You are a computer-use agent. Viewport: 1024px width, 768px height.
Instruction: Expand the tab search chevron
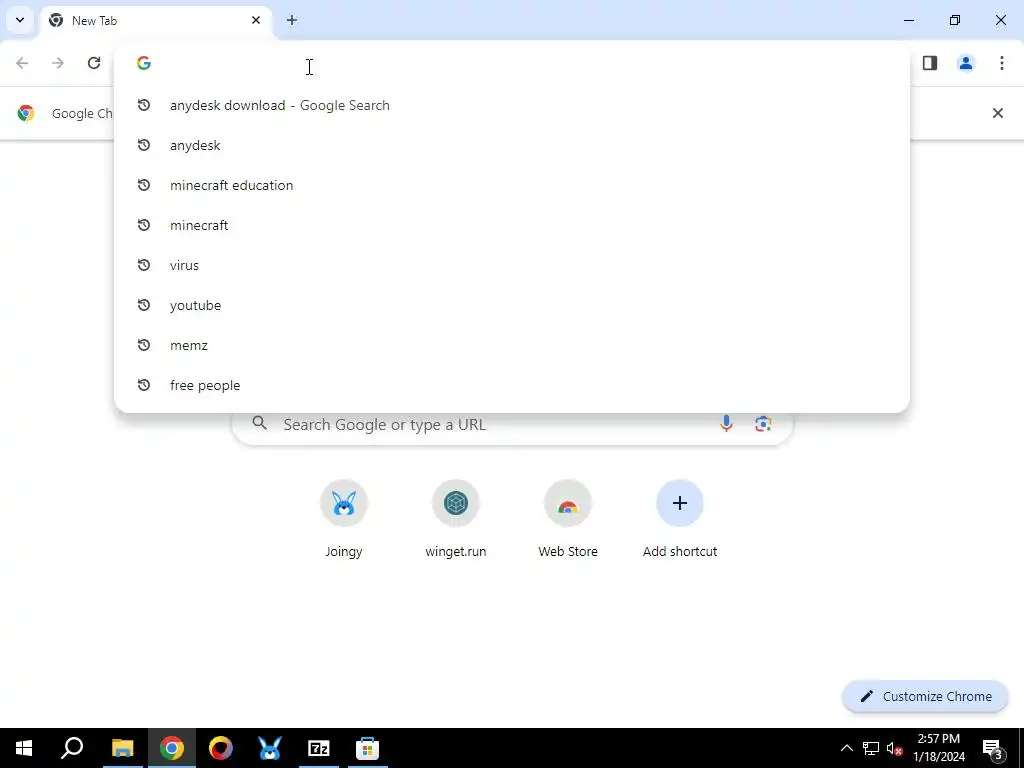pyautogui.click(x=20, y=20)
